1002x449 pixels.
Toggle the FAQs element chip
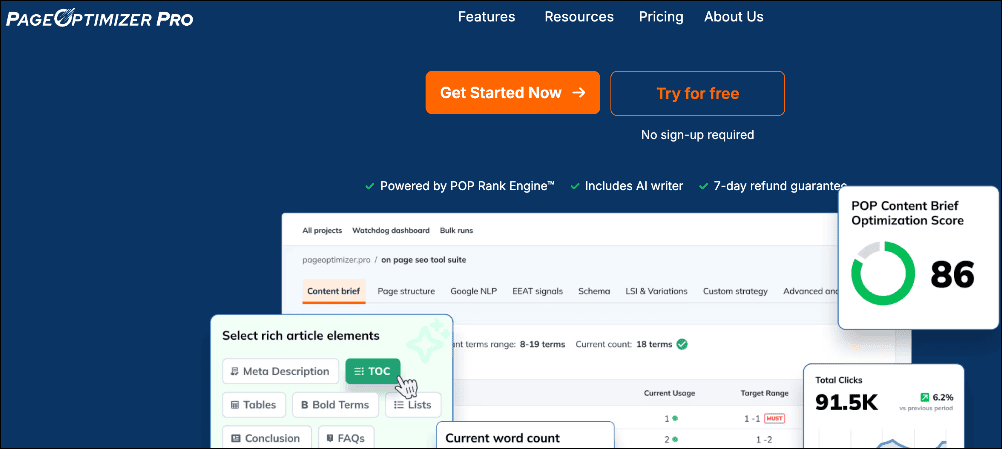point(346,438)
